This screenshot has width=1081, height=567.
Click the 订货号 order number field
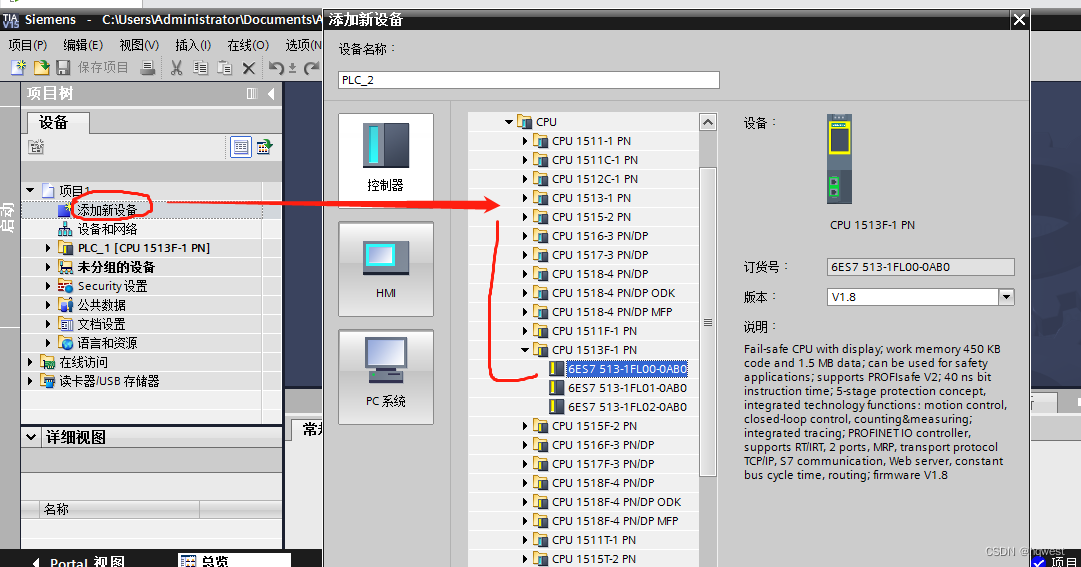click(x=920, y=267)
